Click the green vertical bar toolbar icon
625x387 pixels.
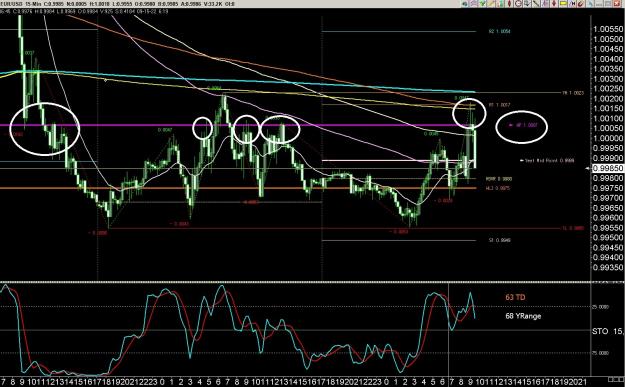[501, 4]
